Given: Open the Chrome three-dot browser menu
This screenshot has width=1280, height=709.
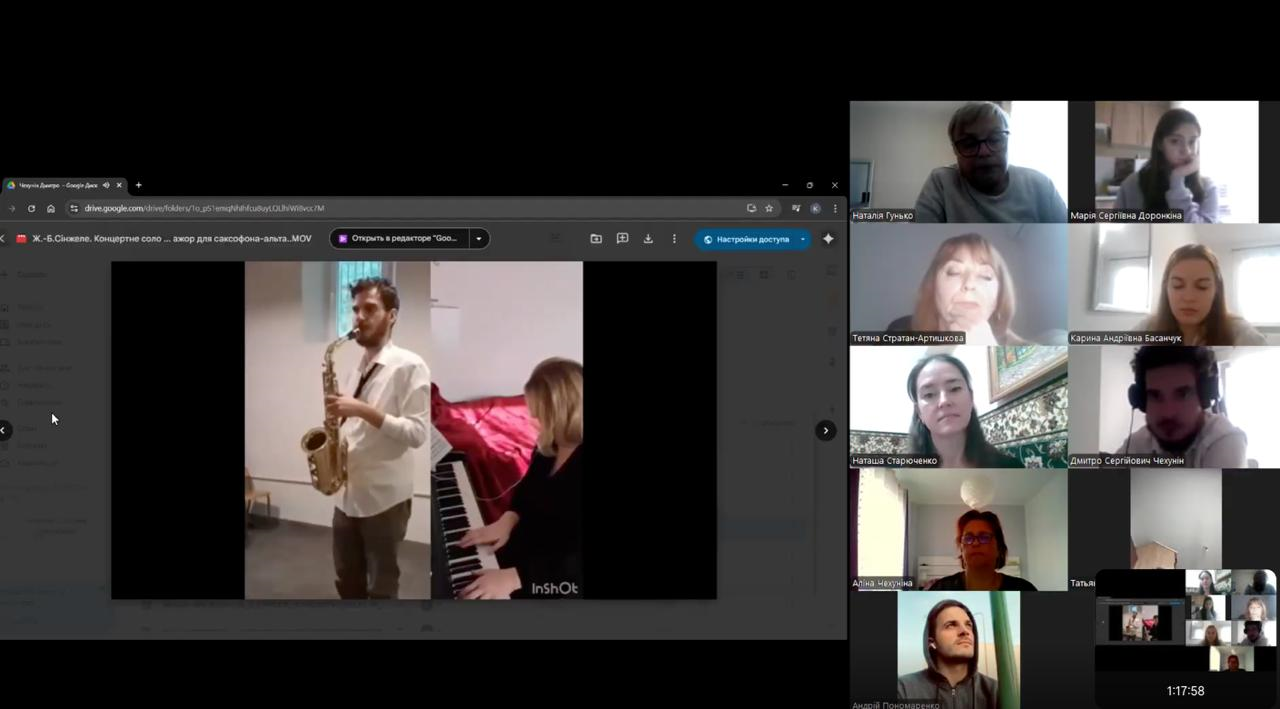Looking at the screenshot, I should tap(835, 208).
